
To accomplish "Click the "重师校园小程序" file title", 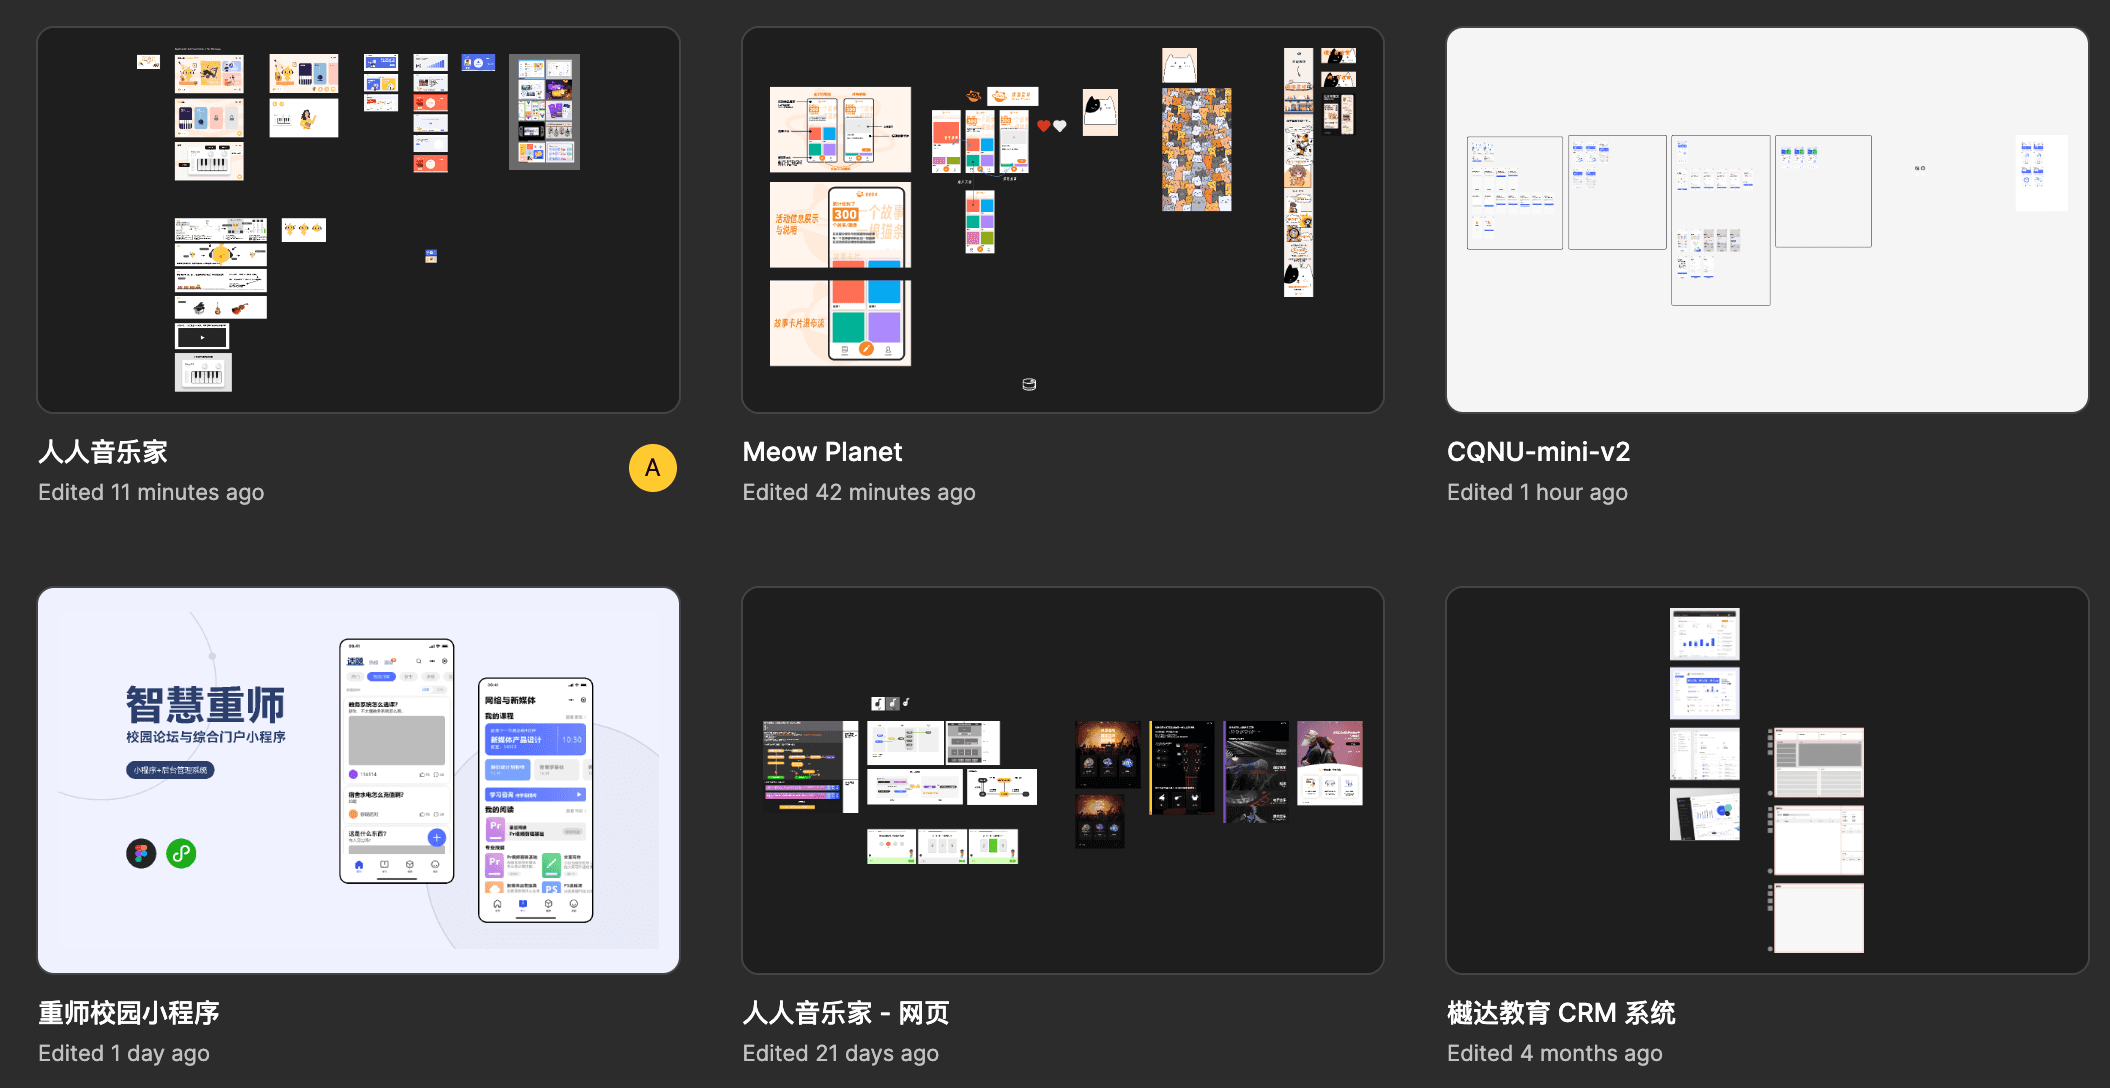I will pos(129,1013).
